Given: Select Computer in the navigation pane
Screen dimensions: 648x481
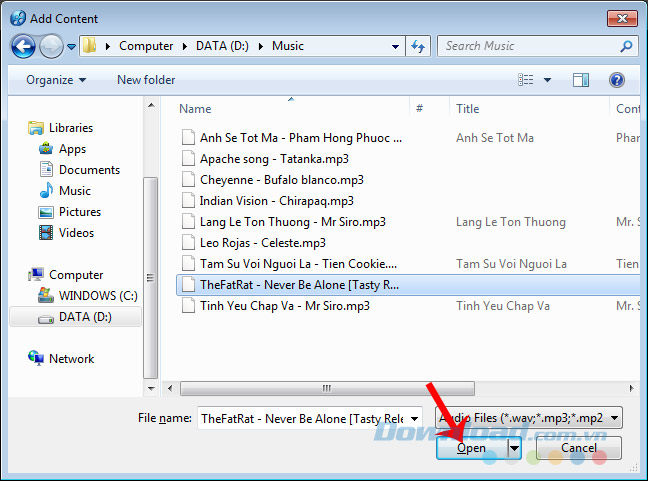Looking at the screenshot, I should tap(65, 275).
